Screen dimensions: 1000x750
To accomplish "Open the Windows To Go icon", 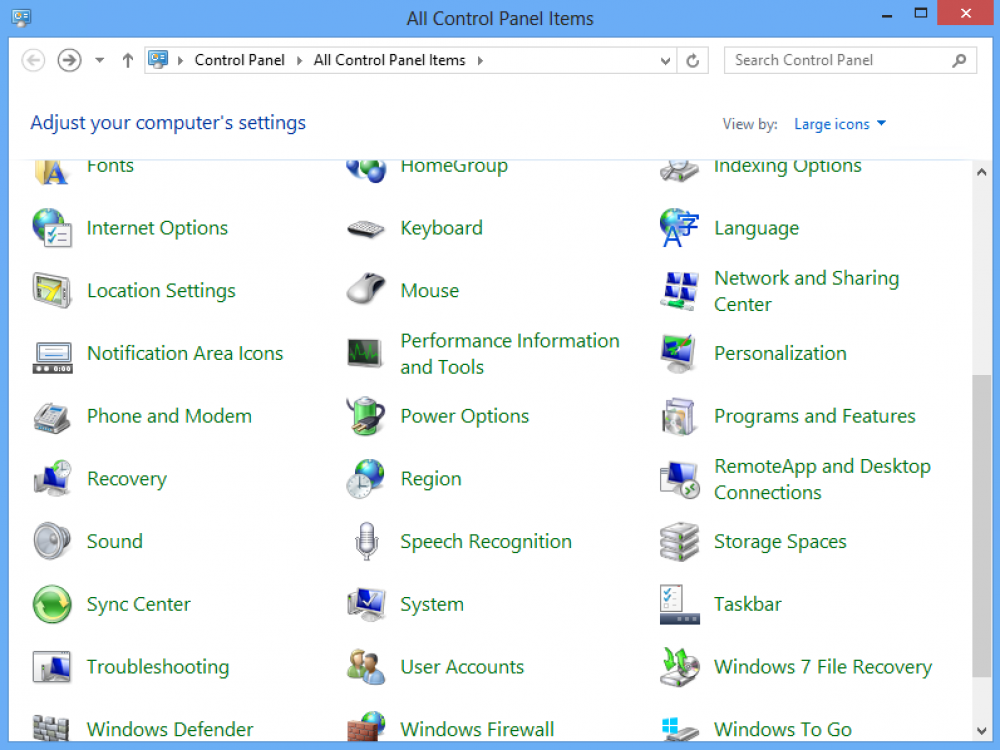I will (x=680, y=729).
